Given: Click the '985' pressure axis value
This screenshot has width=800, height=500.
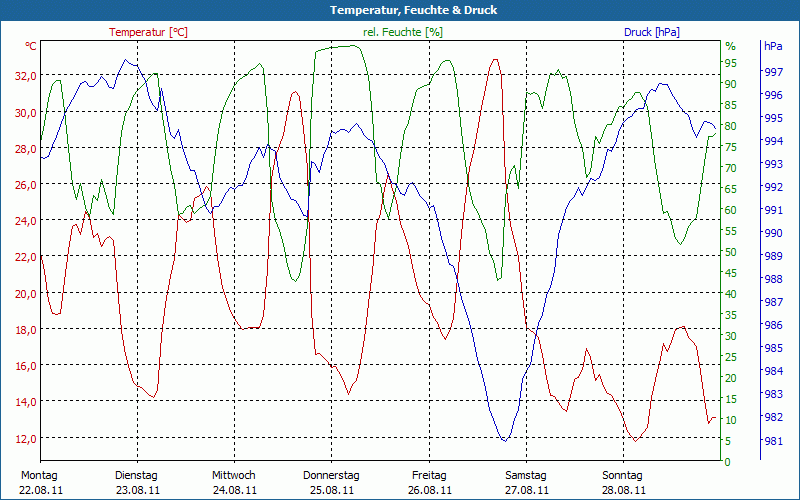Looking at the screenshot, I should point(774,348).
